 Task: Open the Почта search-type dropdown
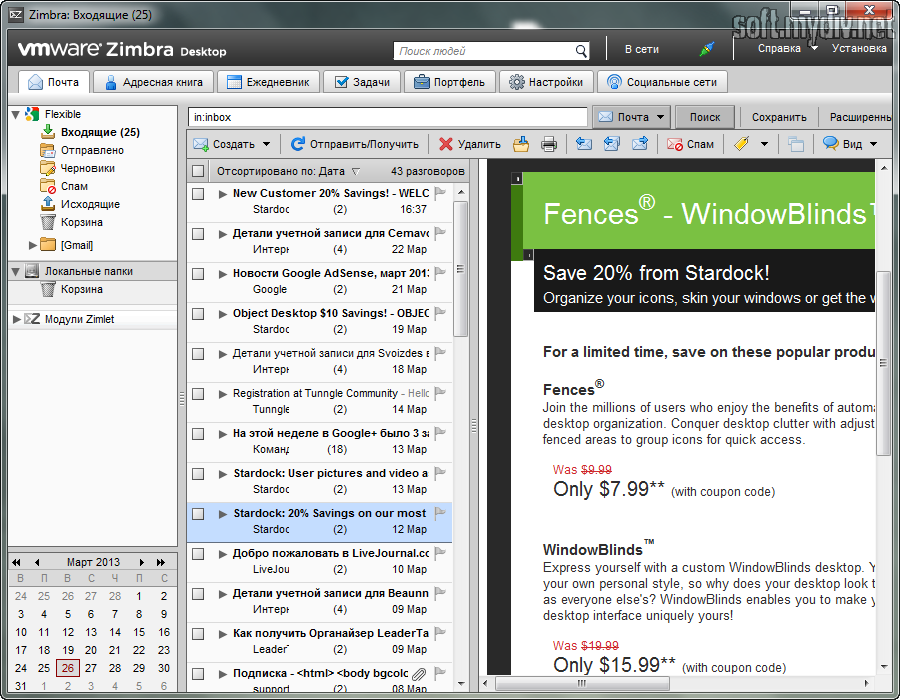click(631, 117)
